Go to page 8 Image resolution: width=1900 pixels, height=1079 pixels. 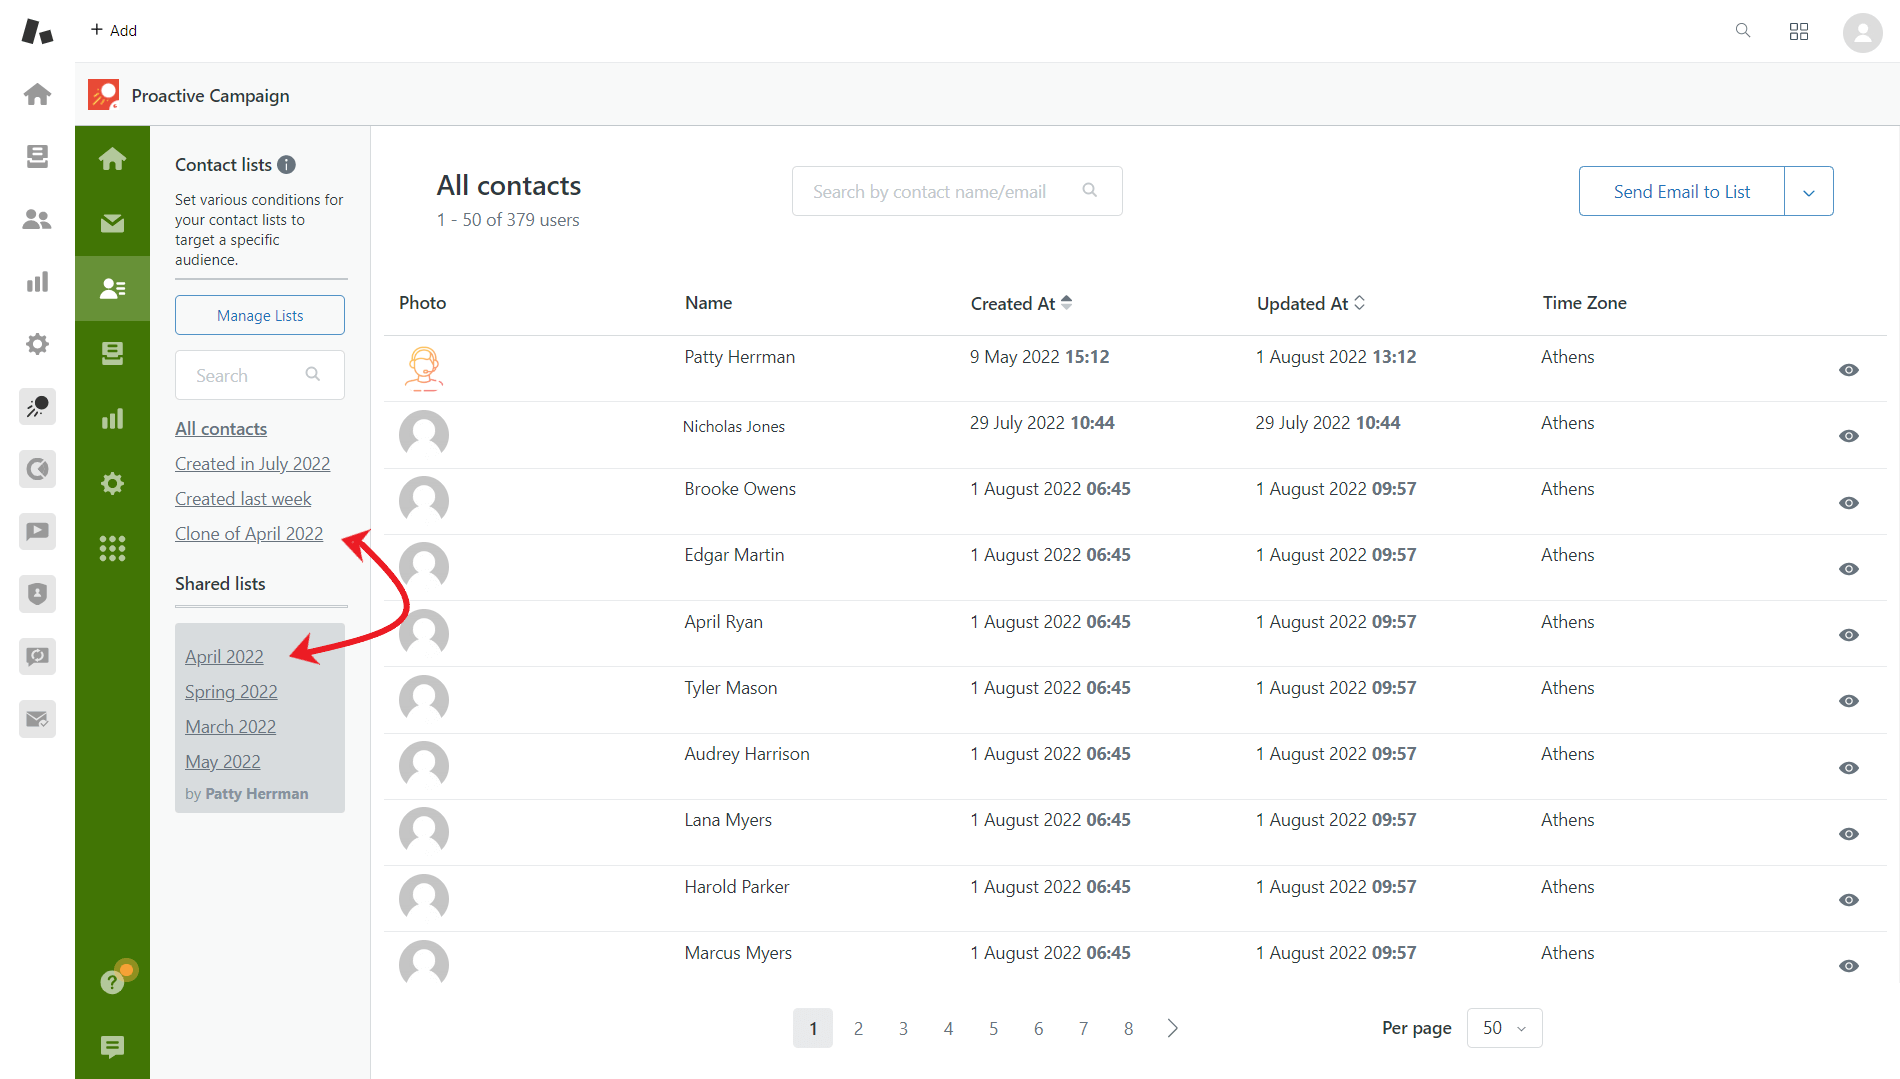[x=1128, y=1028]
